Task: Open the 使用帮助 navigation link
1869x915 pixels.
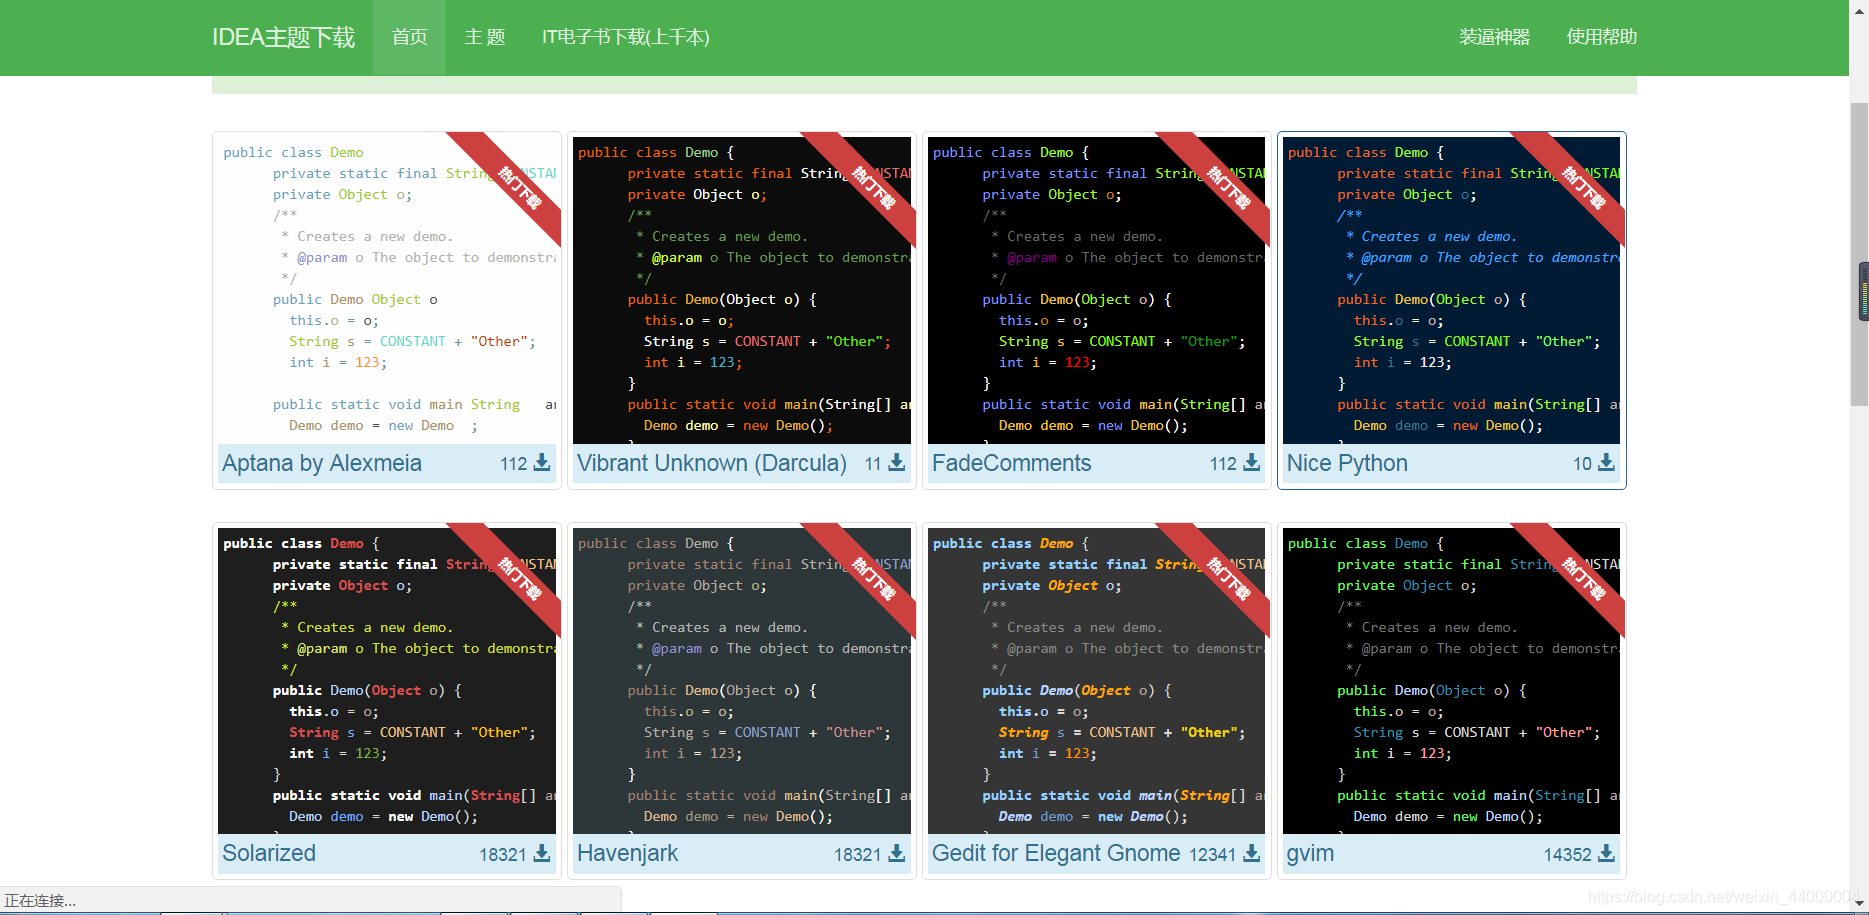Action: [1601, 37]
